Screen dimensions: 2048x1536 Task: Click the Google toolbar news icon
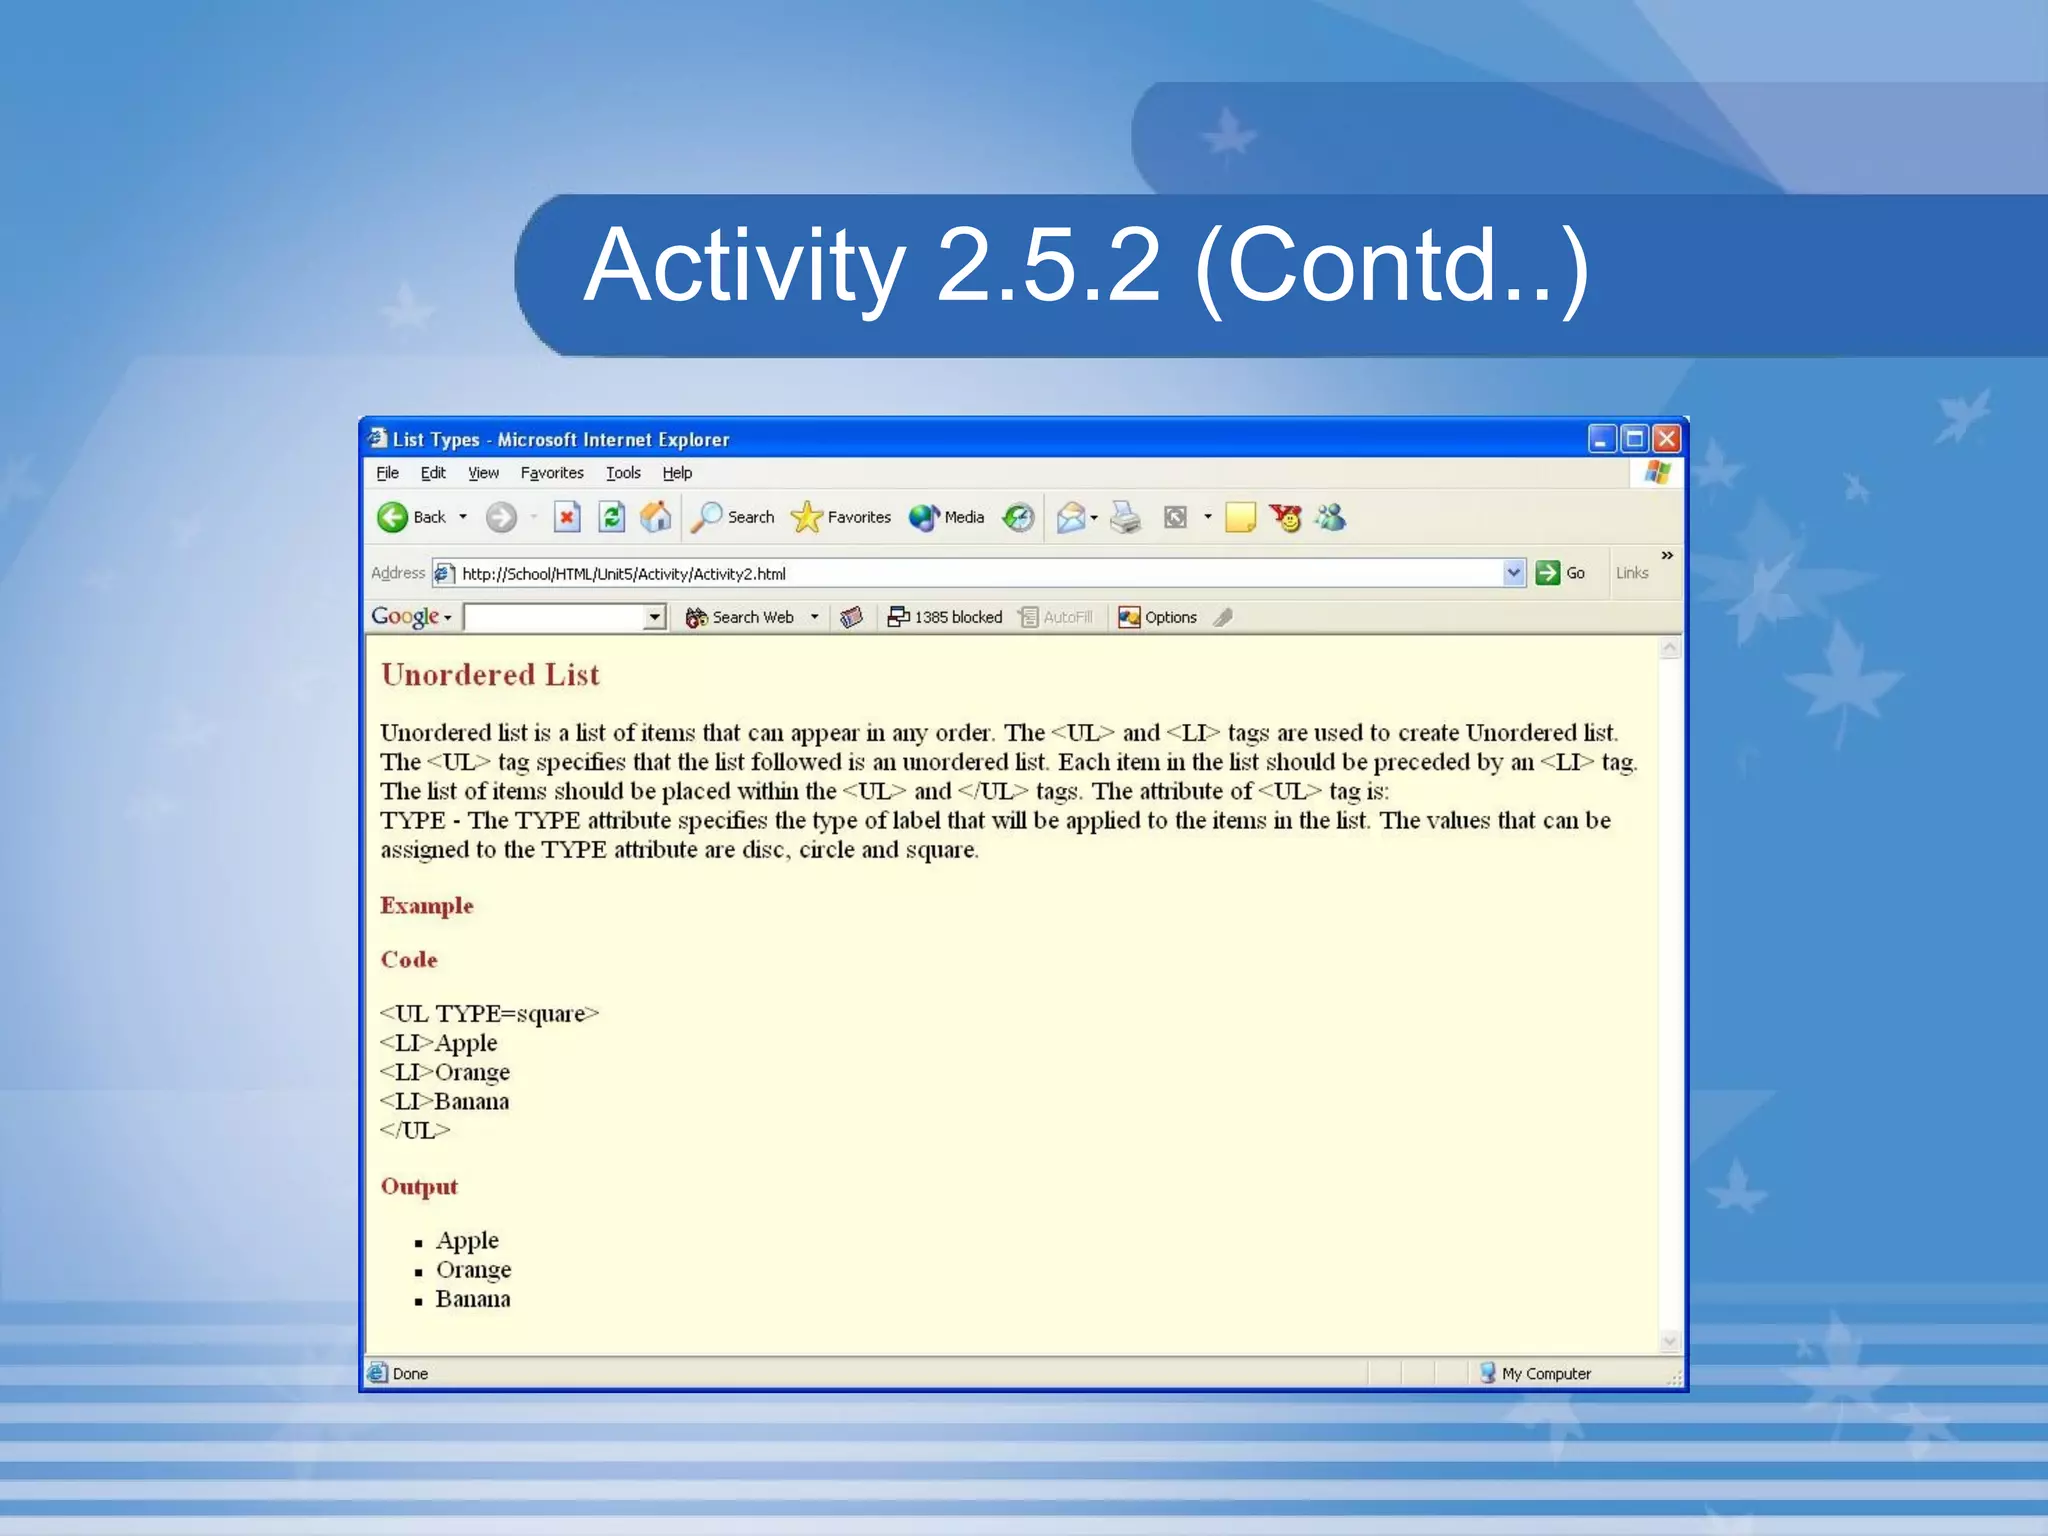point(851,617)
